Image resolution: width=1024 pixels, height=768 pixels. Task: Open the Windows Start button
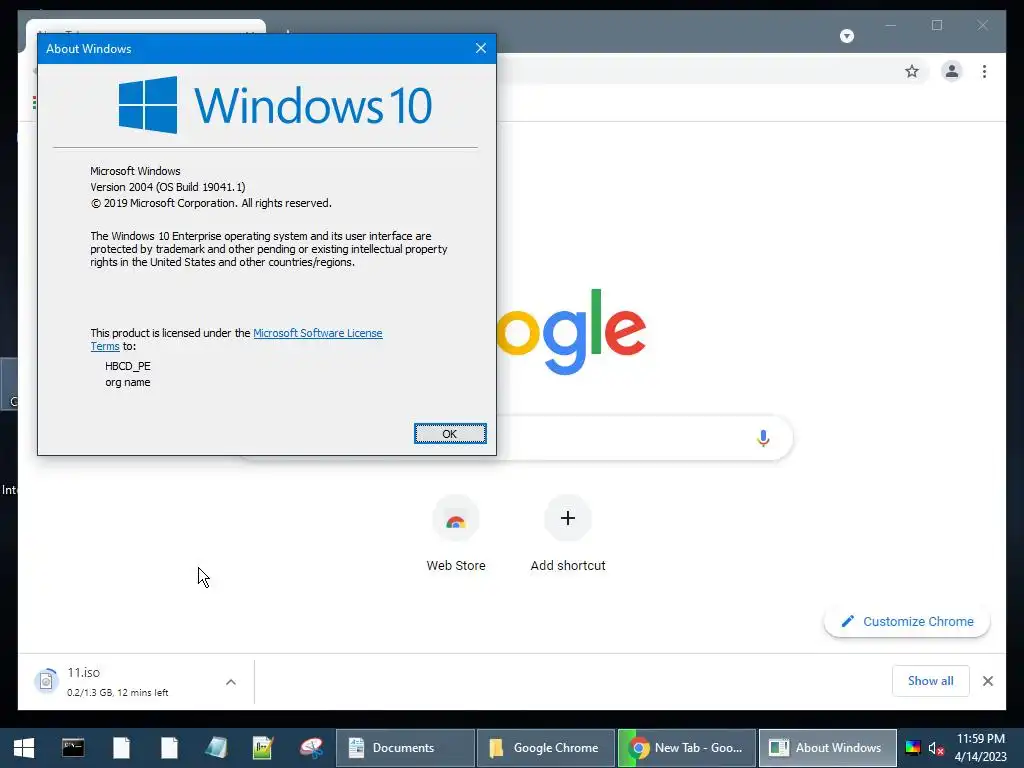point(24,748)
